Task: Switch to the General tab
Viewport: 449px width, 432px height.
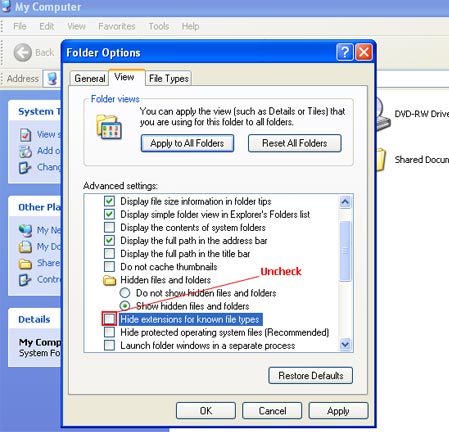Action: coord(90,78)
